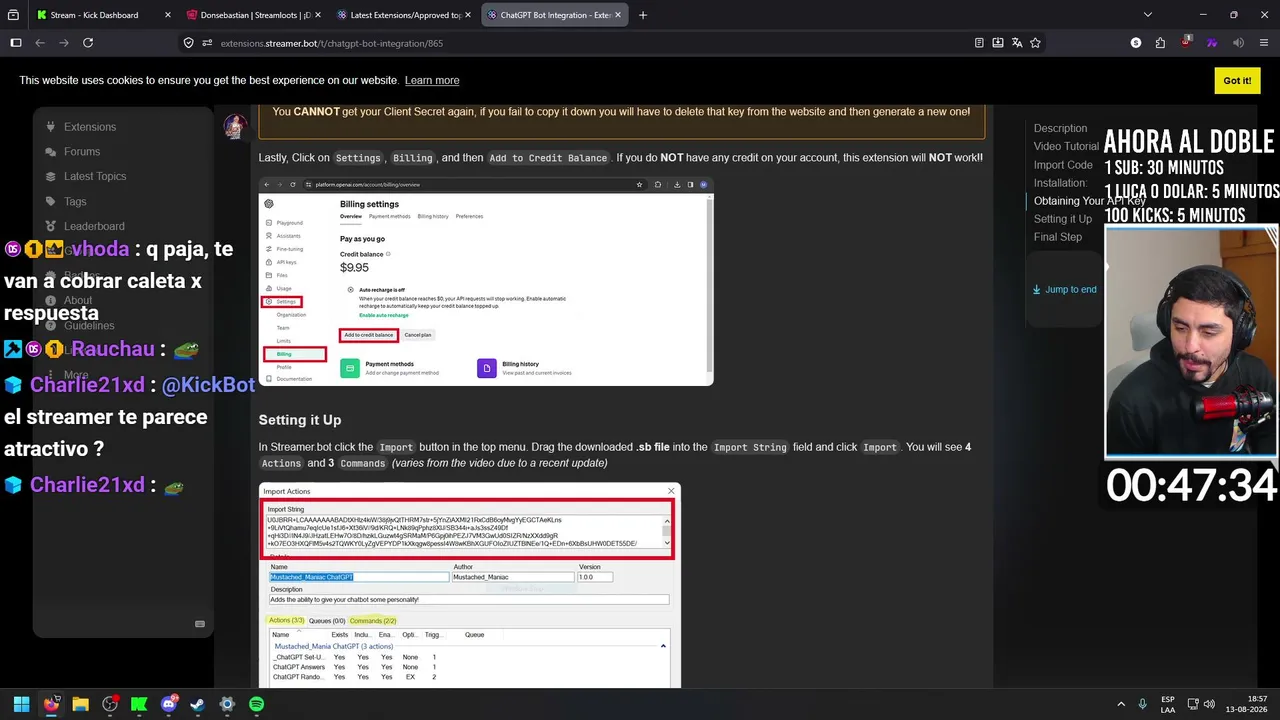Go back to the previous page
Screen dimensions: 1280x720
click(x=40, y=43)
